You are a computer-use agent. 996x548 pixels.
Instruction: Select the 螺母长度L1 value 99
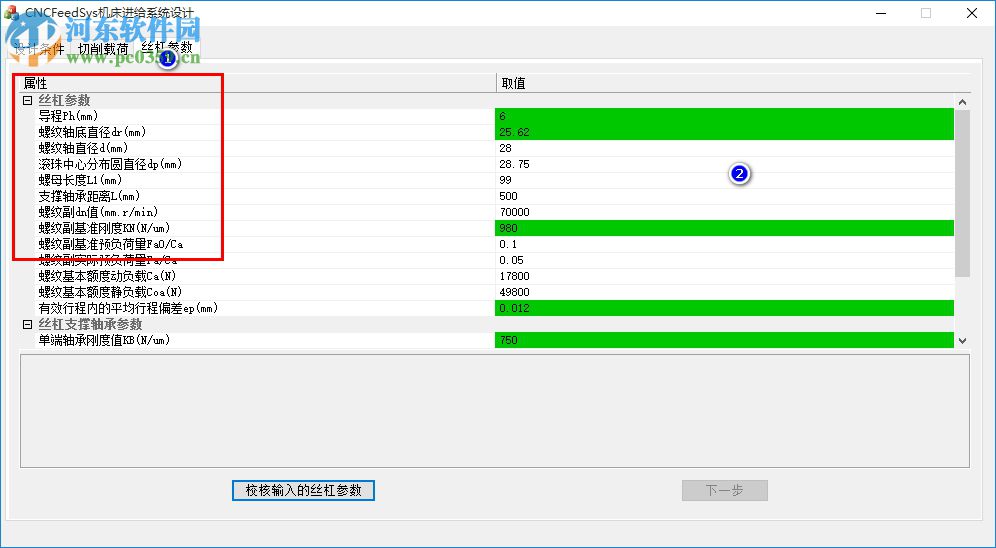(x=724, y=180)
